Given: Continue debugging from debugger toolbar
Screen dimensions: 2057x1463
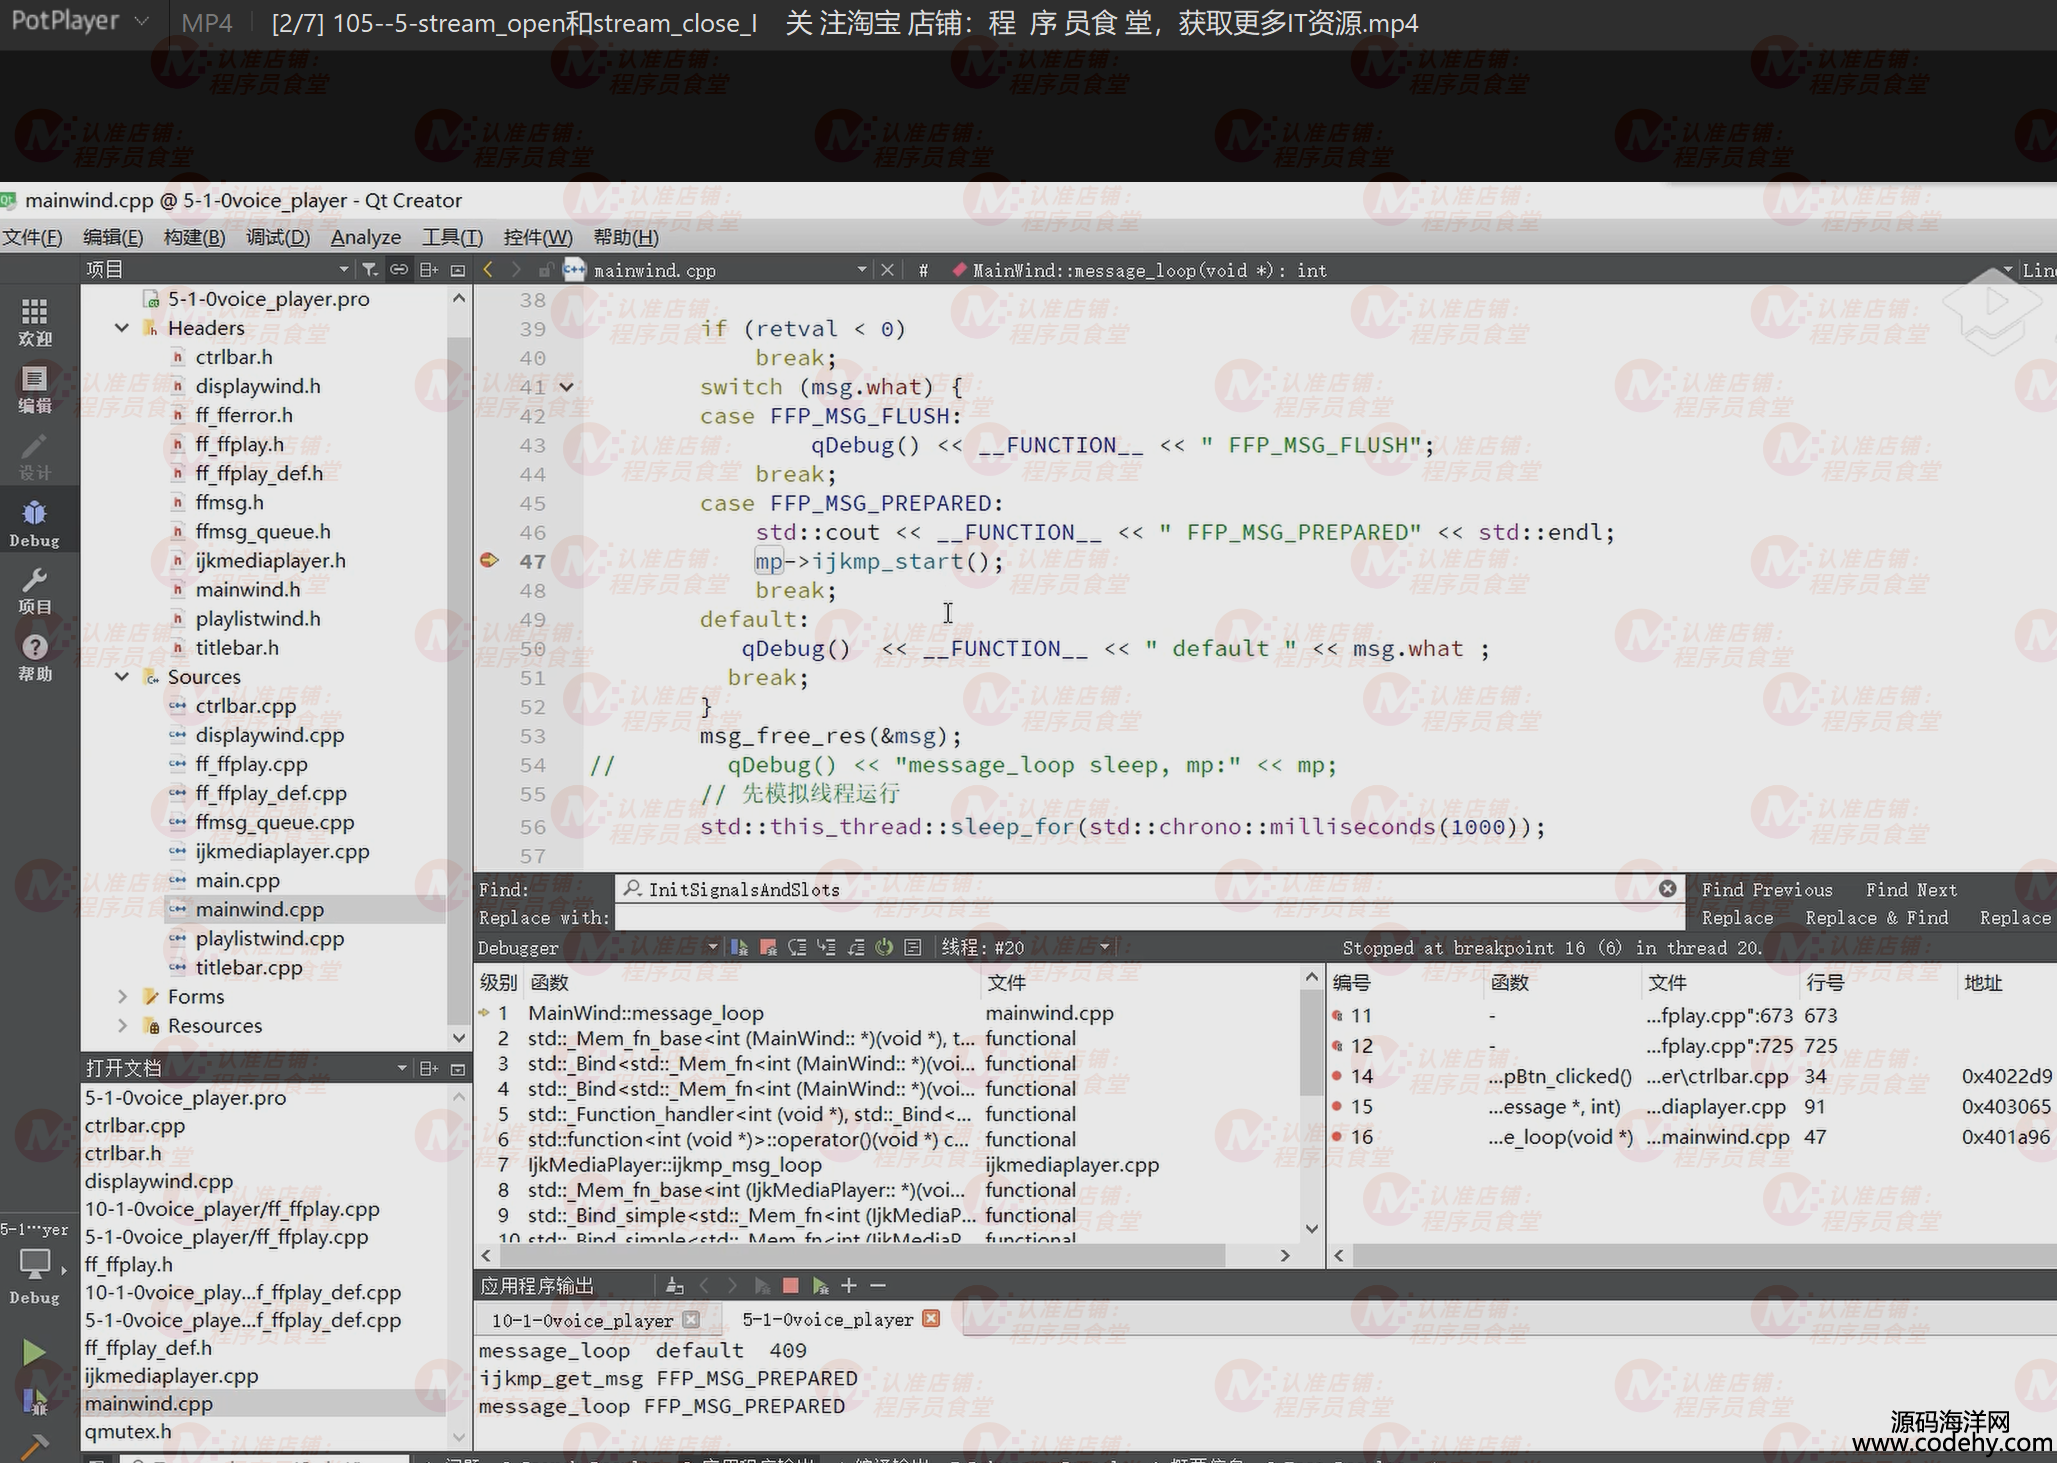Looking at the screenshot, I should click(x=739, y=947).
